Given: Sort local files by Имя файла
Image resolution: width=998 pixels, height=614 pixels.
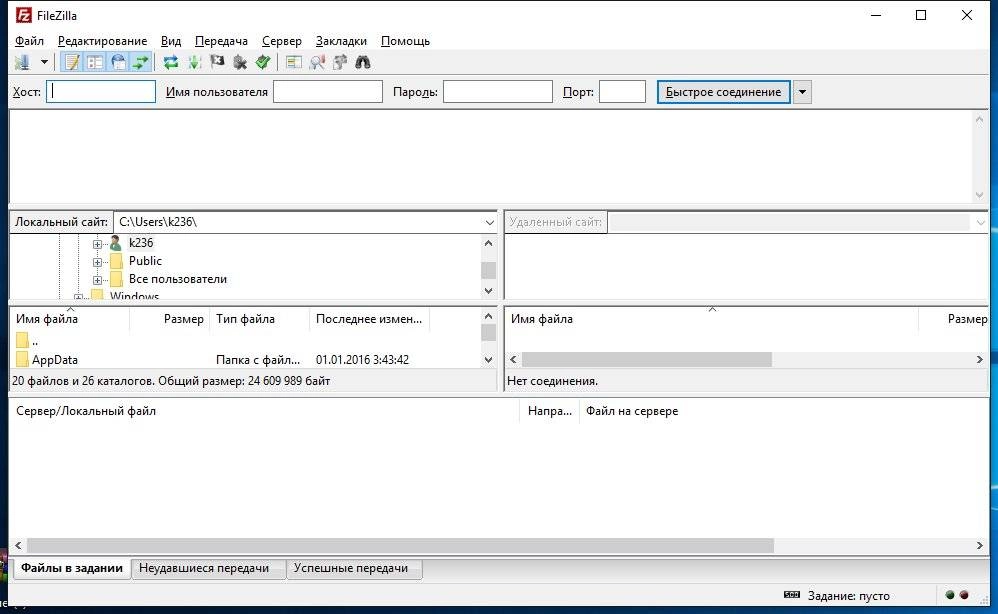Looking at the screenshot, I should click(x=69, y=319).
